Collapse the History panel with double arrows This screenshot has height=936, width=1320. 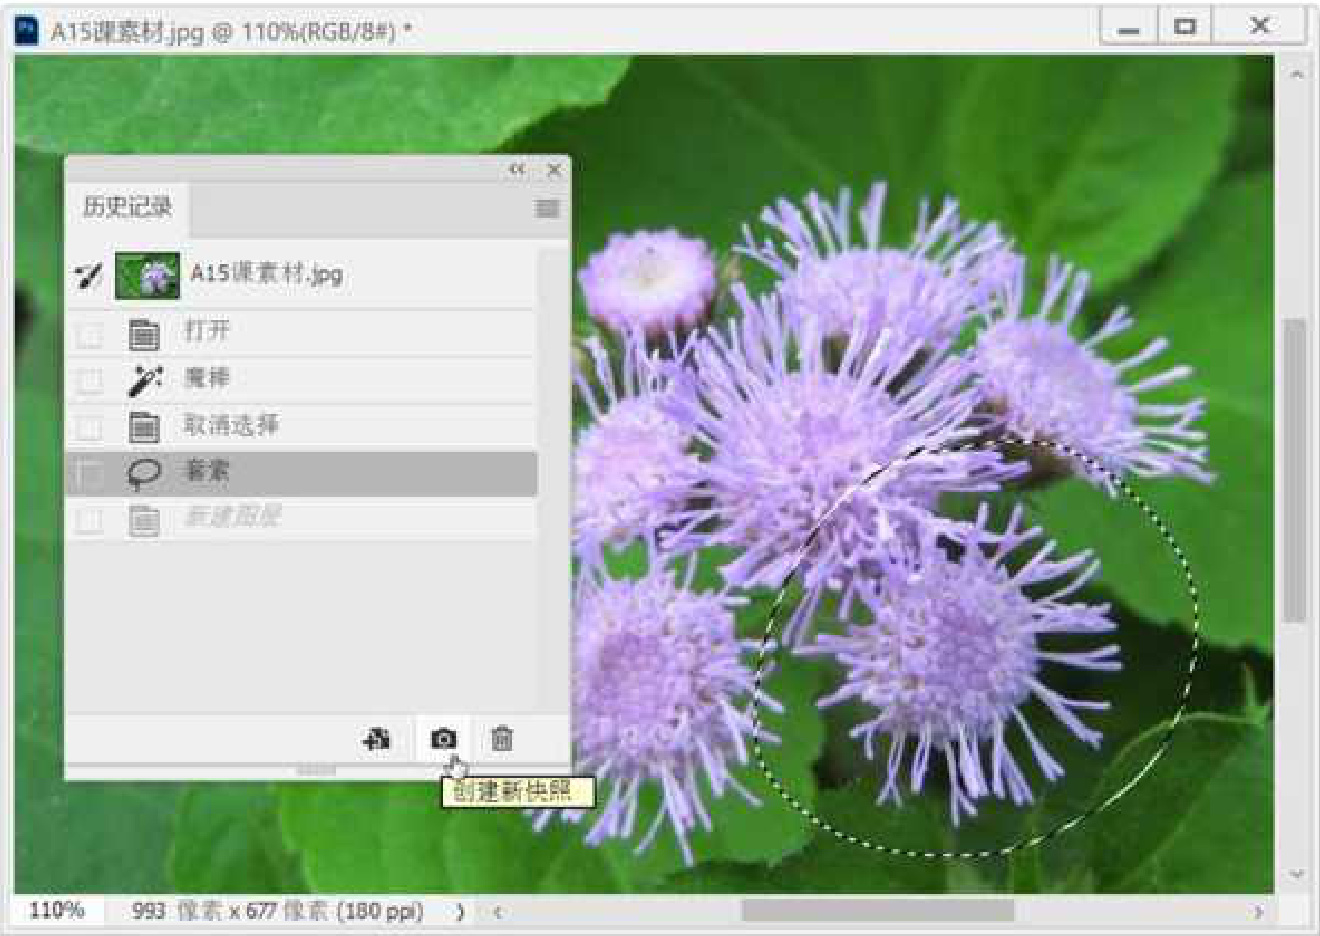coord(517,170)
